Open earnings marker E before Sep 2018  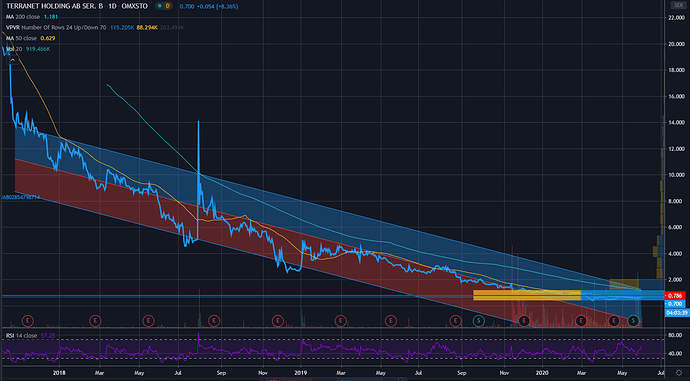[214, 321]
